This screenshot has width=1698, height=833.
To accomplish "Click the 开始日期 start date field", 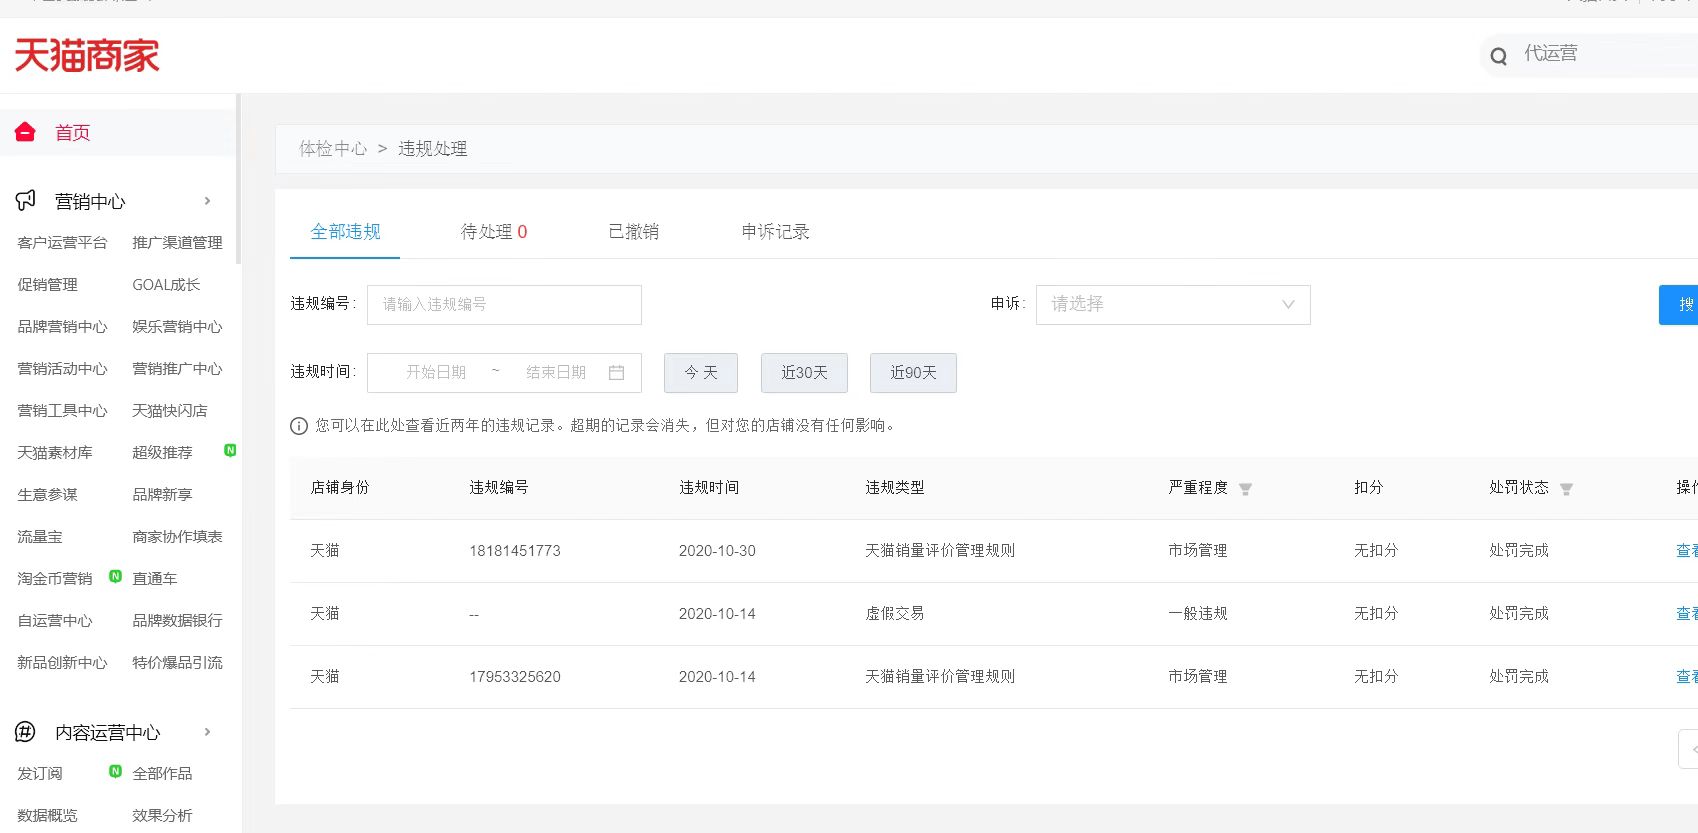I will [x=436, y=372].
